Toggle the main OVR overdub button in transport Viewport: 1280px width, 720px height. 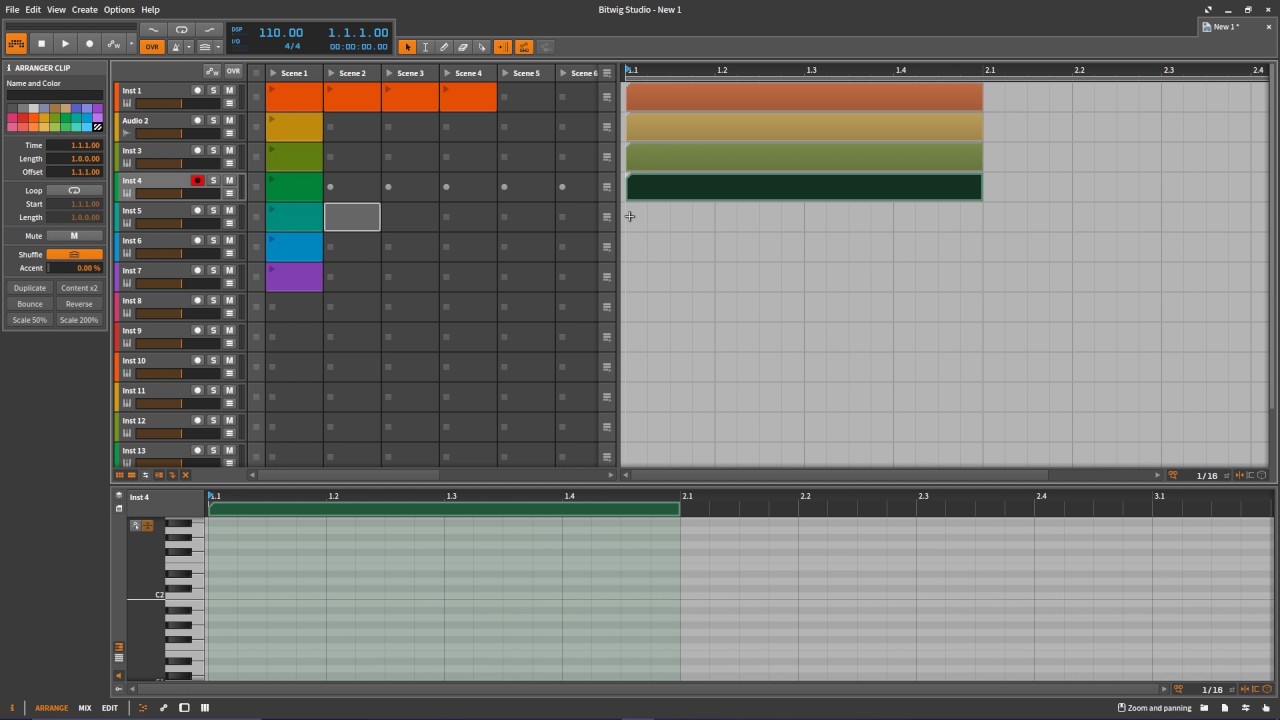click(x=152, y=47)
